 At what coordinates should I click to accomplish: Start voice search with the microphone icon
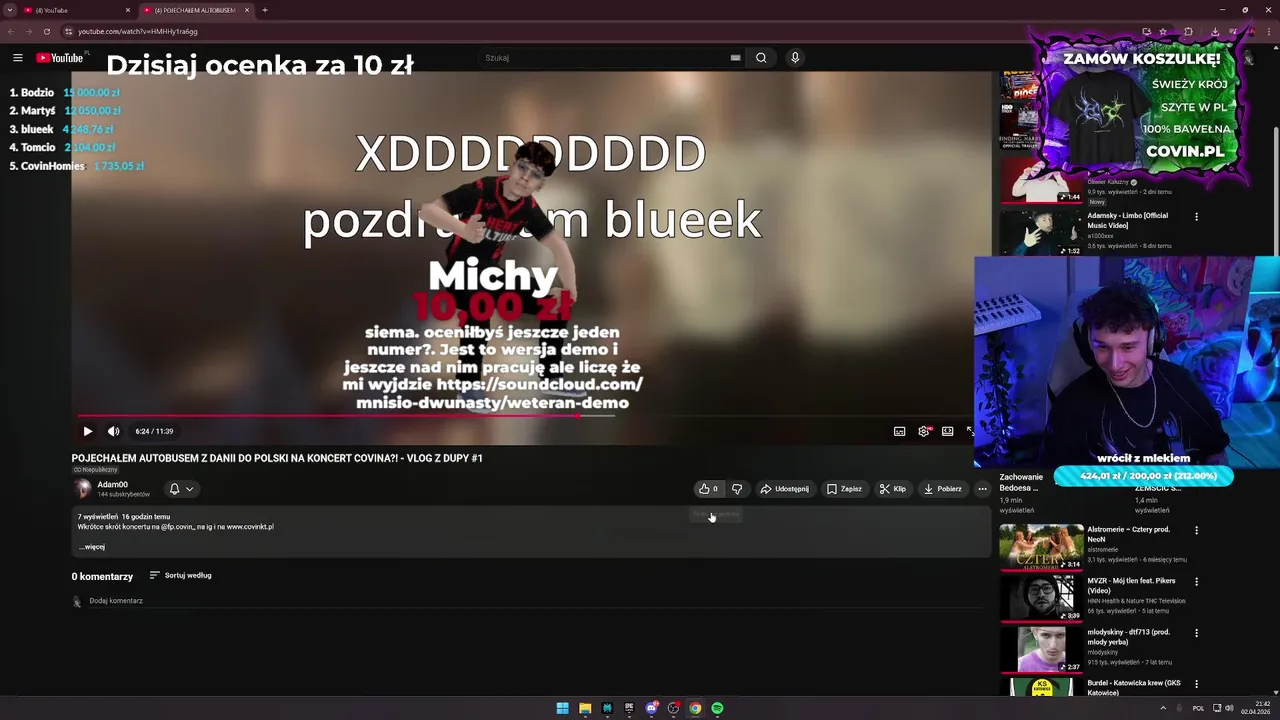click(795, 58)
